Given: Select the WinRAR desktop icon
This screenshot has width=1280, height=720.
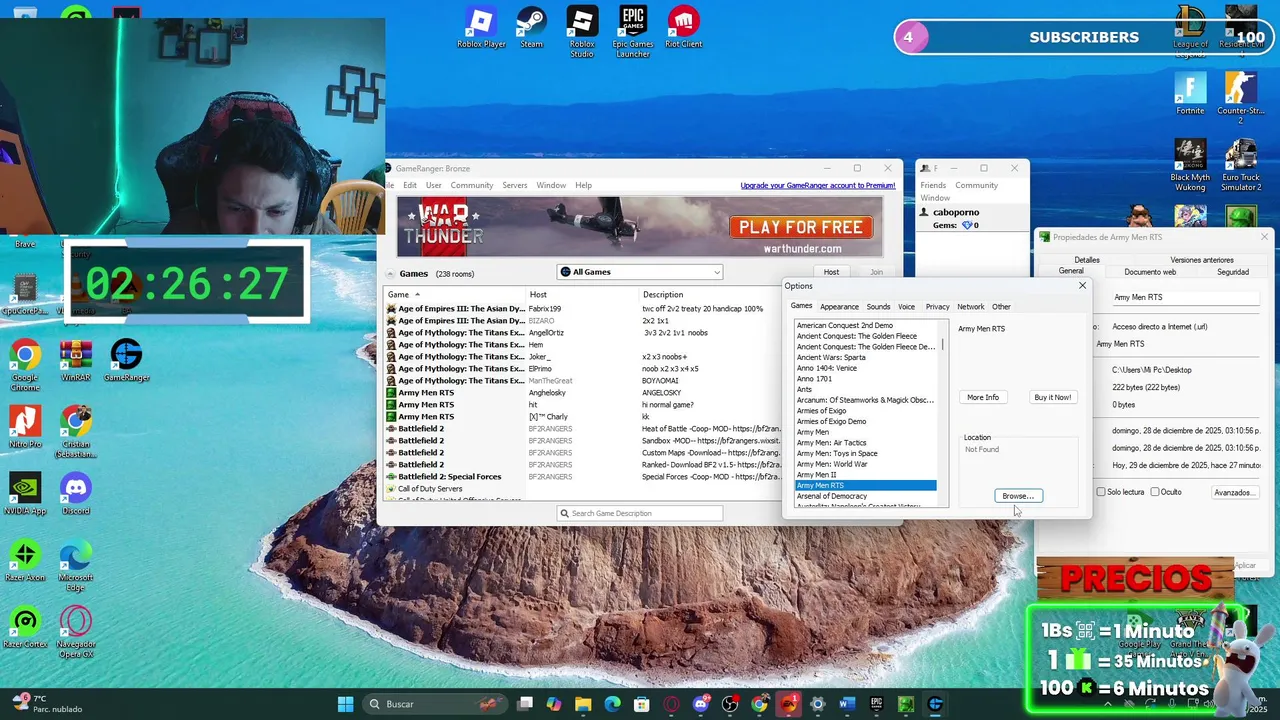Looking at the screenshot, I should (x=76, y=361).
